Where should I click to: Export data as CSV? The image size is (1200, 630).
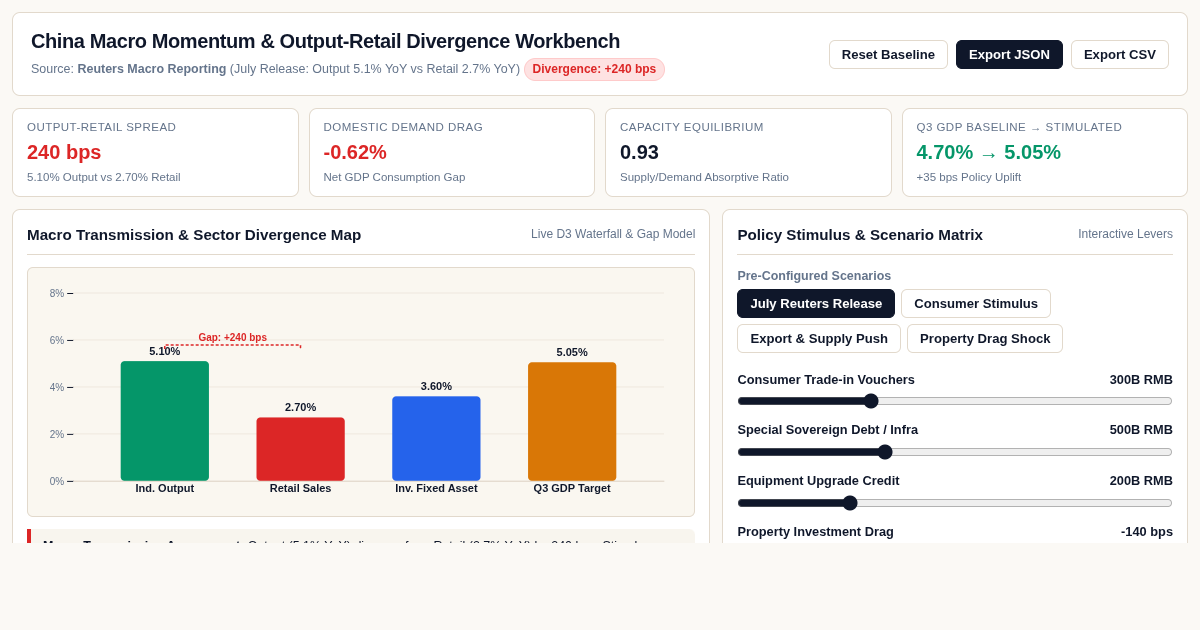[x=1120, y=54]
